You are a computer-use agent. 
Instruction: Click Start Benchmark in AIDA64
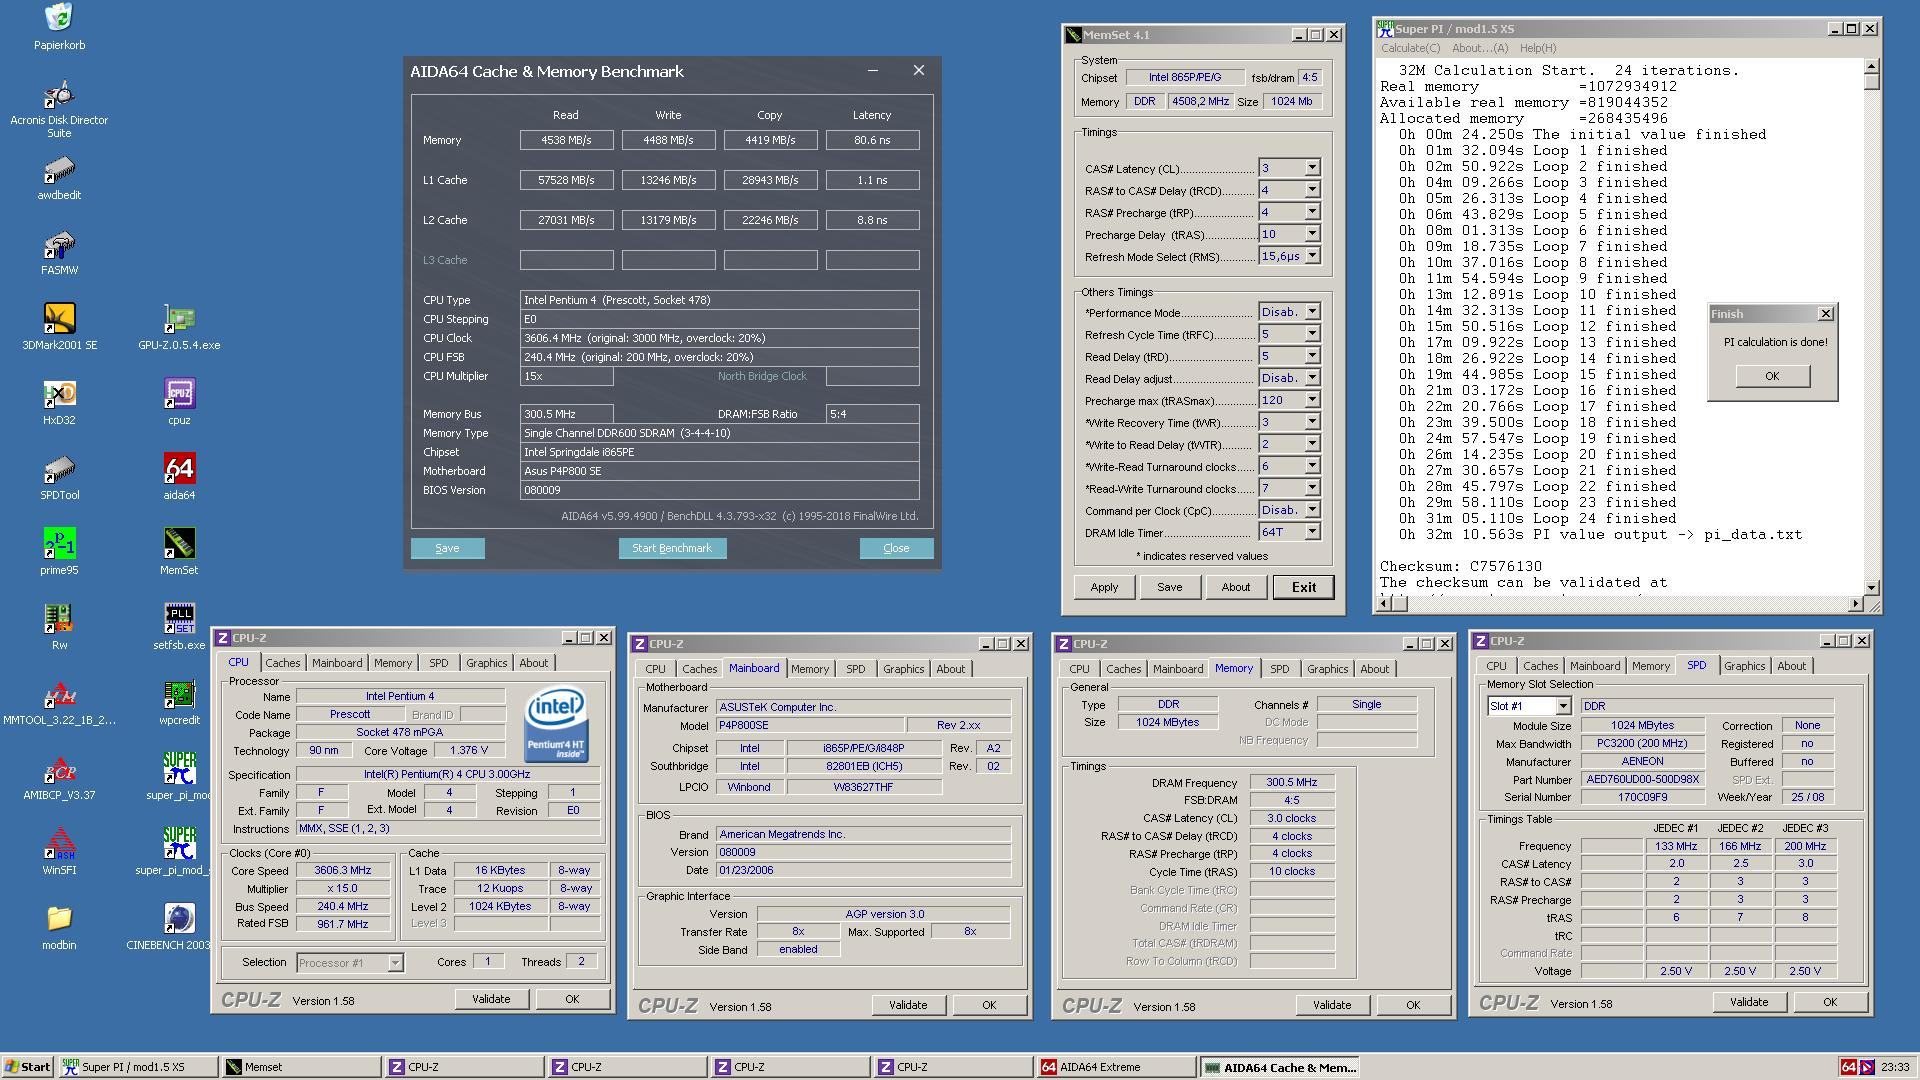(x=672, y=548)
